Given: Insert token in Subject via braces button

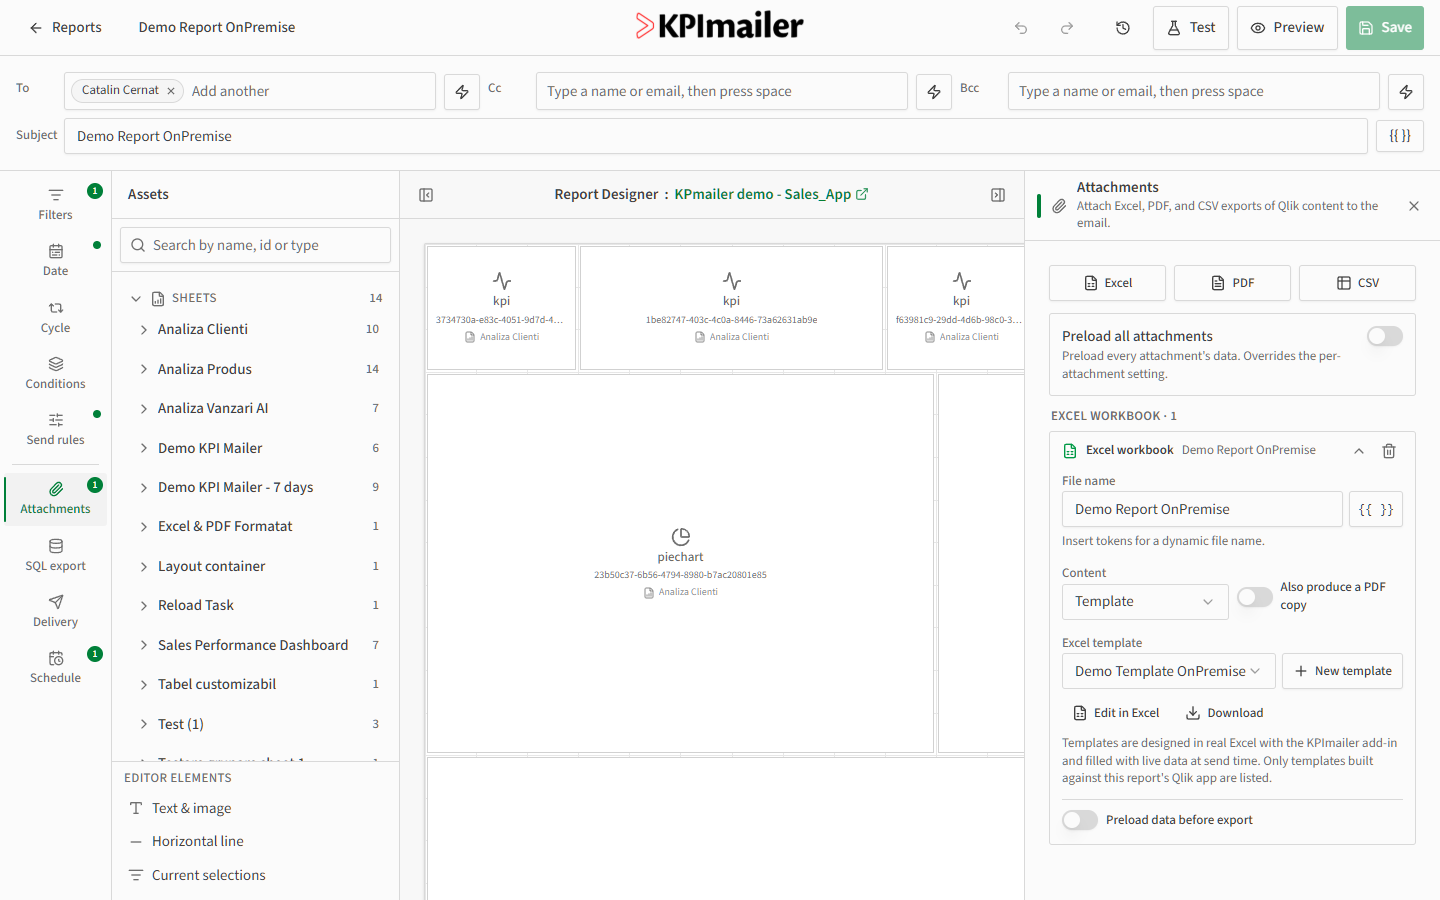Looking at the screenshot, I should tap(1400, 136).
